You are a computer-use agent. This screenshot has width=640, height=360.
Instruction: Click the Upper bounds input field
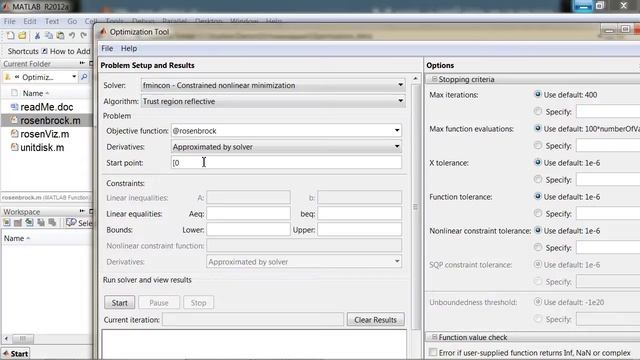pyautogui.click(x=360, y=229)
